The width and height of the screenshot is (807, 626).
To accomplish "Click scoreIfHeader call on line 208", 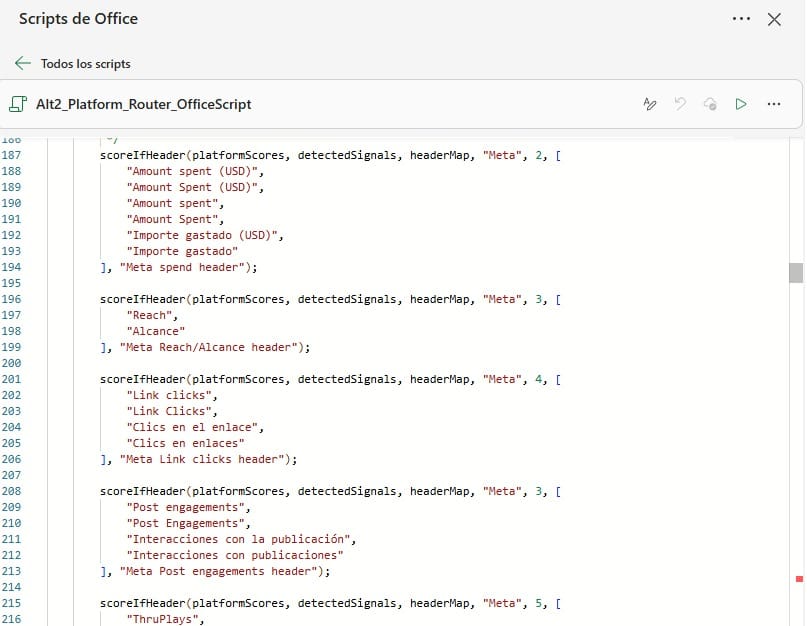I will tap(143, 491).
